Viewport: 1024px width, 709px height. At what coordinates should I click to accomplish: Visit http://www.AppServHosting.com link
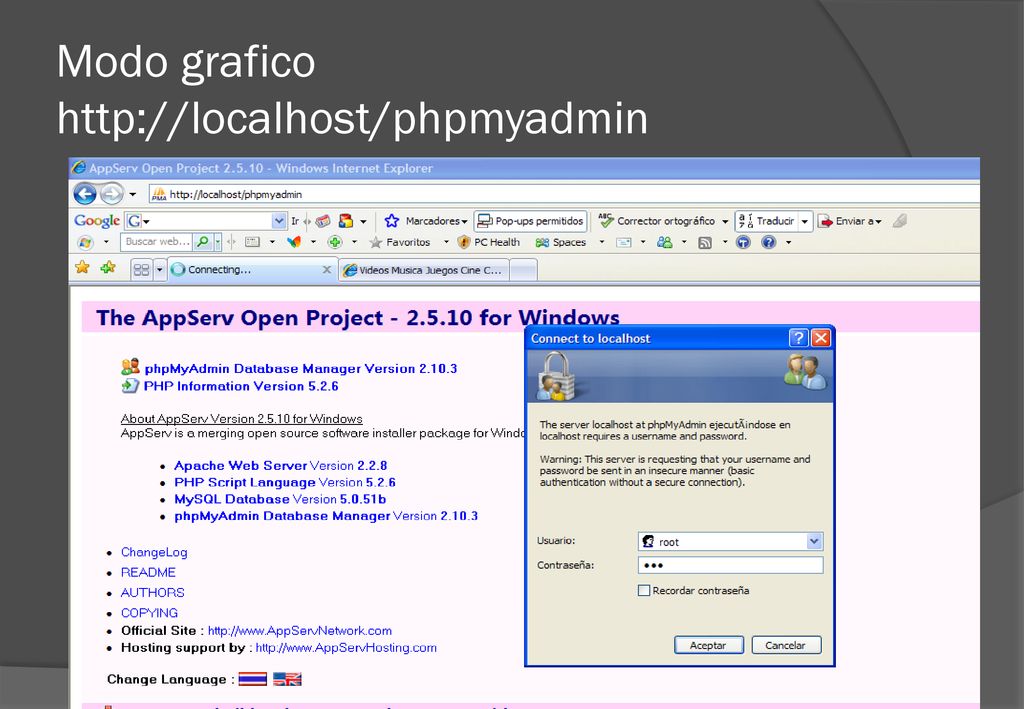pyautogui.click(x=346, y=648)
